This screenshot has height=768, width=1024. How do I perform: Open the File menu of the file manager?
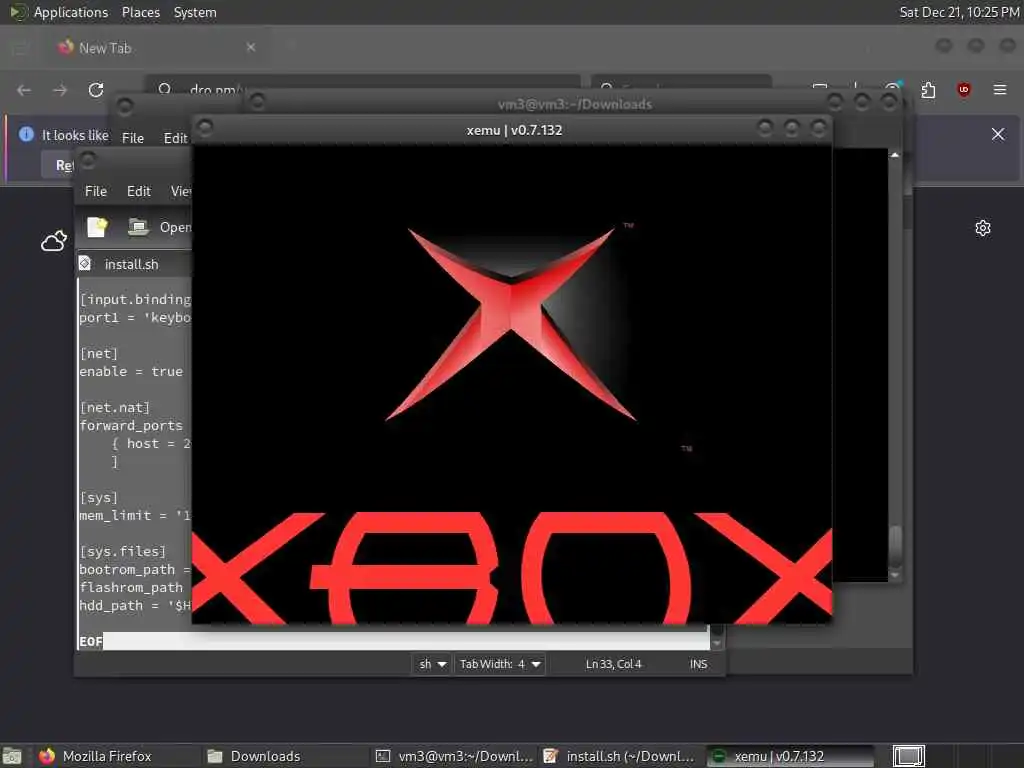pyautogui.click(x=133, y=138)
